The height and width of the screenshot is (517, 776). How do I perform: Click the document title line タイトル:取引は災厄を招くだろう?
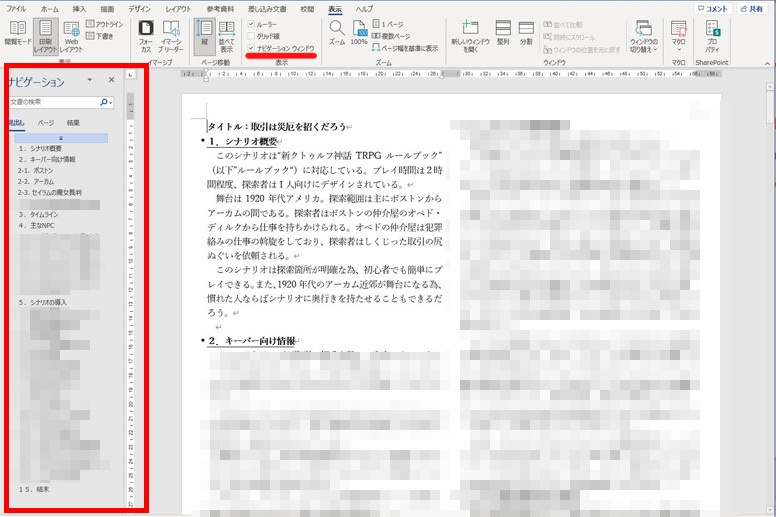277,127
